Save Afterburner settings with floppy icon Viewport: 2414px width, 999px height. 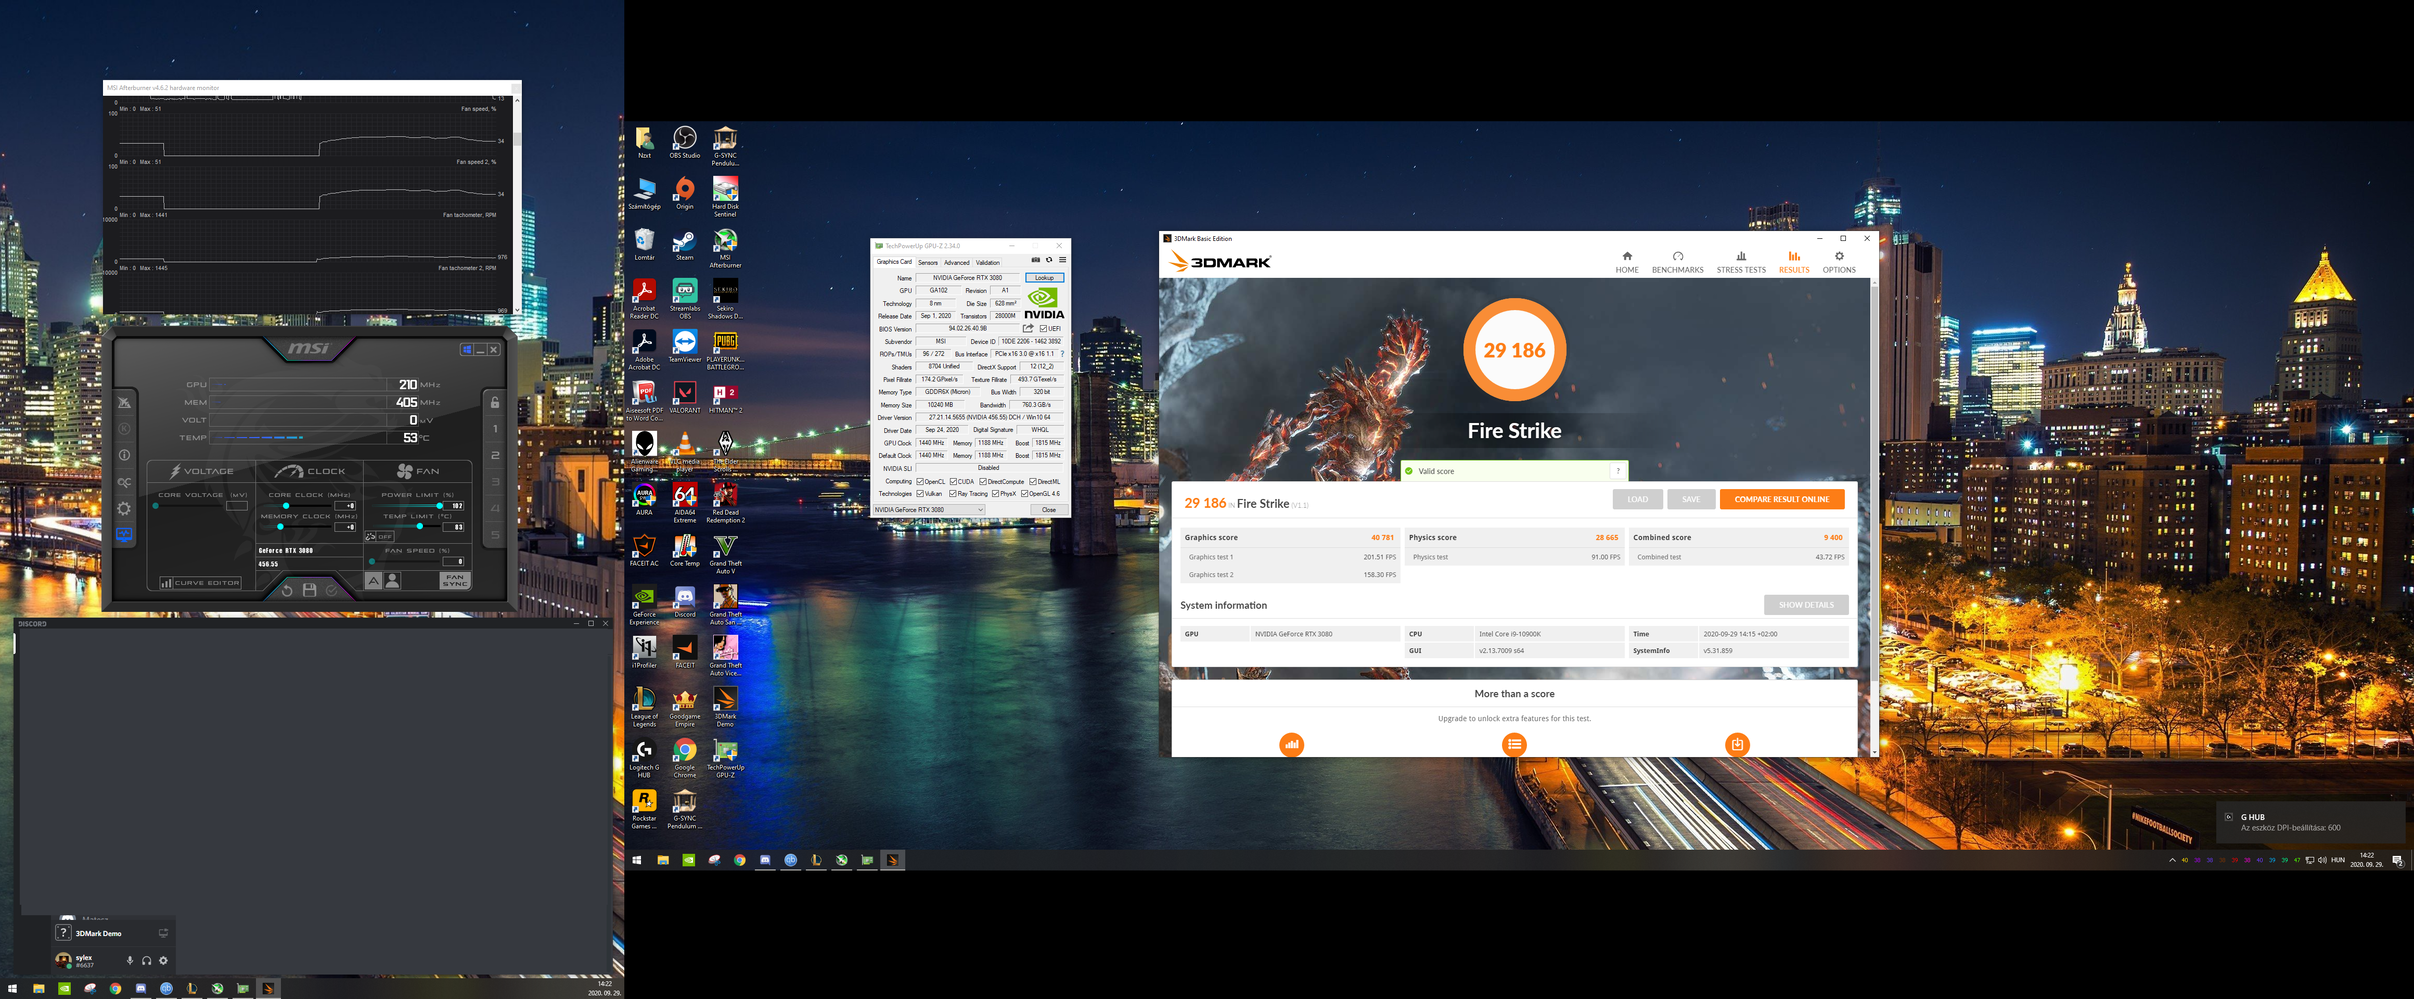pos(309,590)
